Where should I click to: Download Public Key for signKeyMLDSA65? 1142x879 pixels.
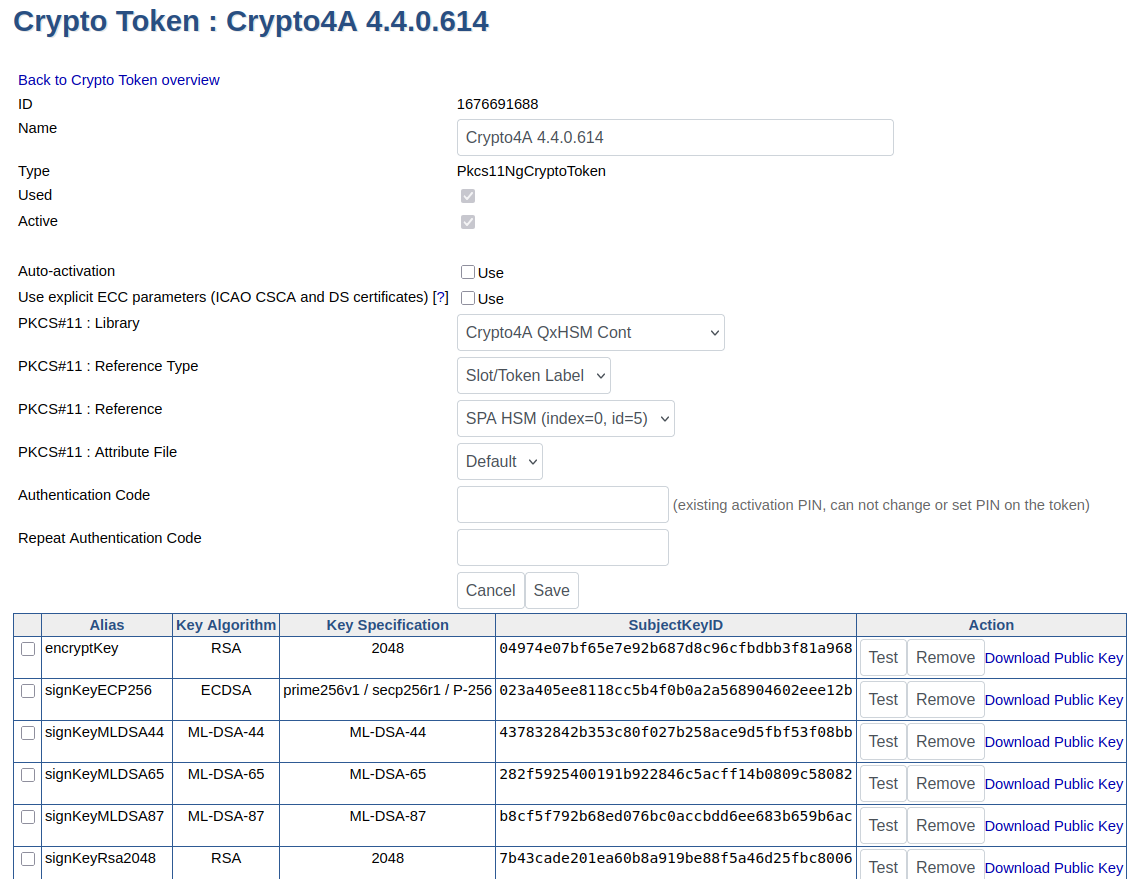point(1053,783)
